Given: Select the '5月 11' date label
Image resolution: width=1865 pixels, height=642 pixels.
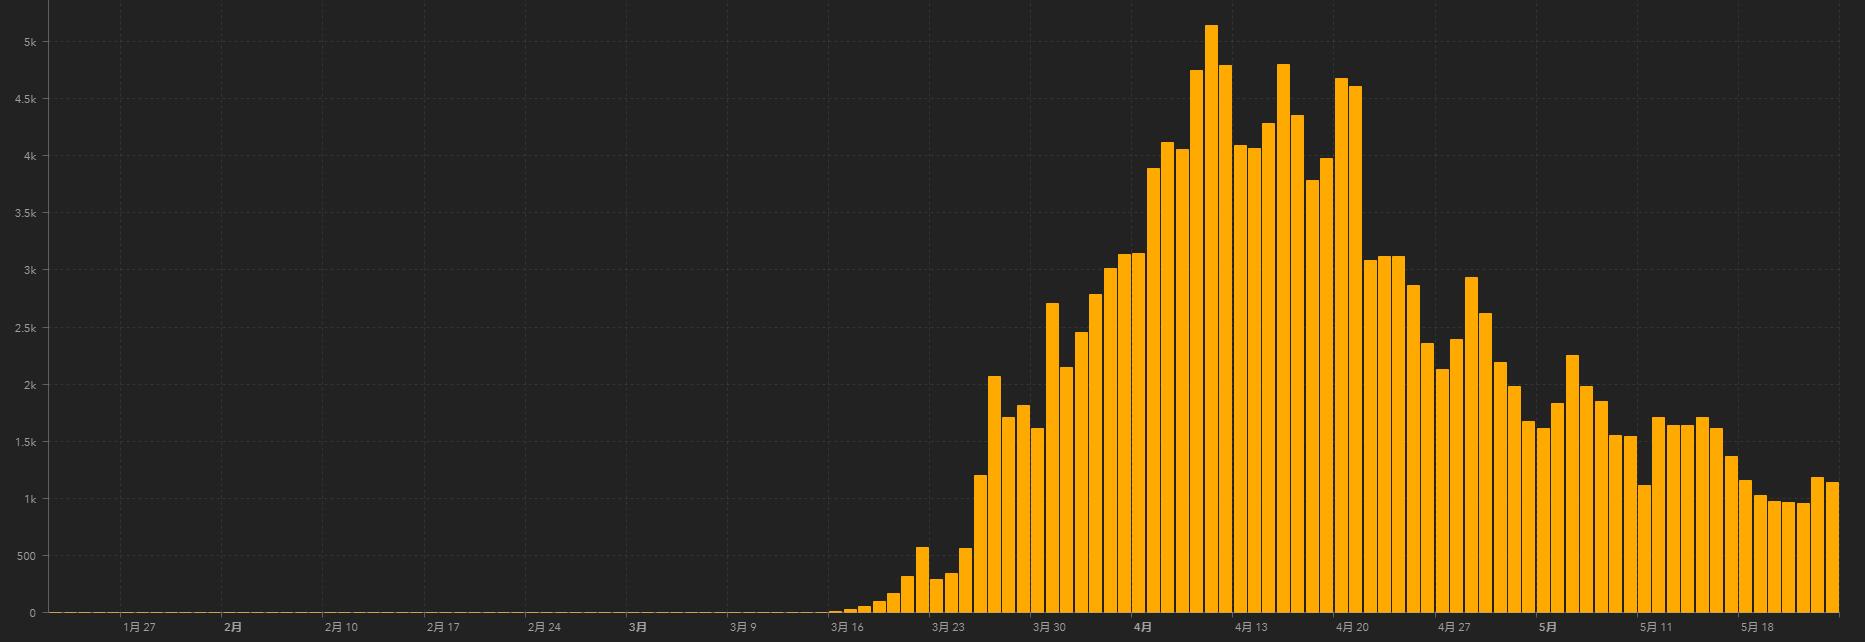Looking at the screenshot, I should 1656,627.
